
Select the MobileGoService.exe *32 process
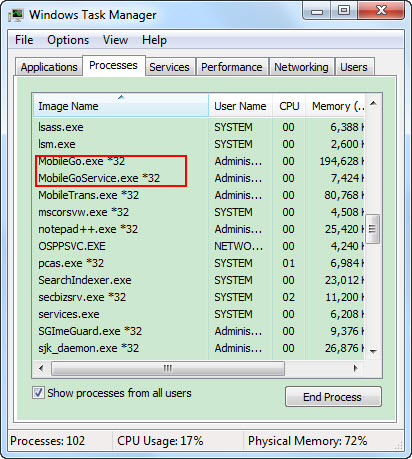coord(199,178)
